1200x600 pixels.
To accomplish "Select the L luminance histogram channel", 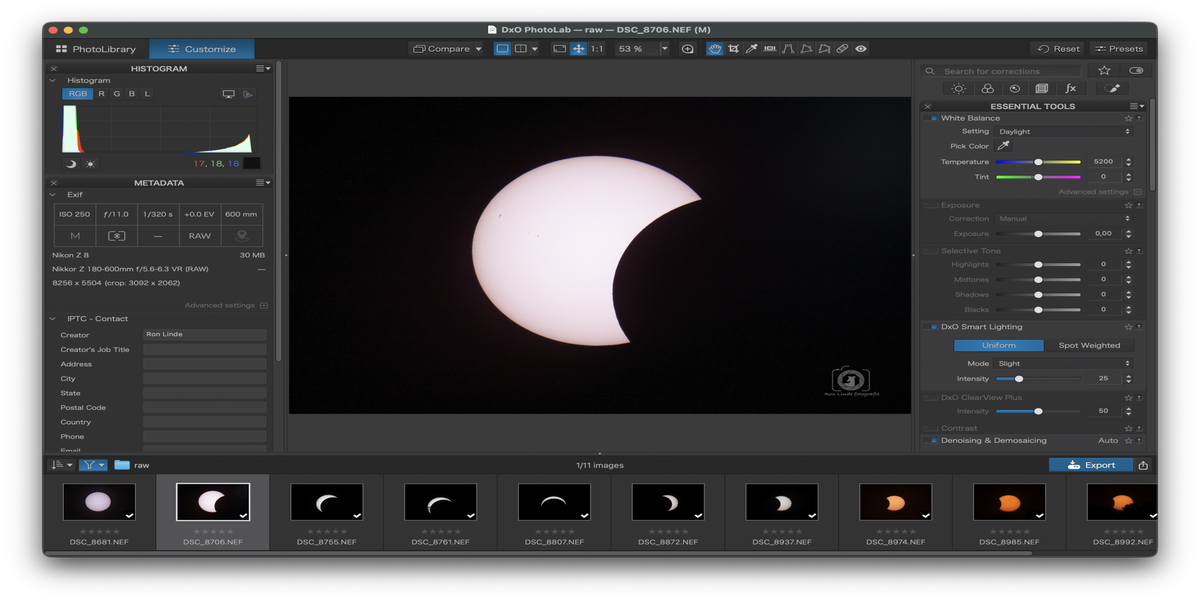I will click(x=146, y=94).
